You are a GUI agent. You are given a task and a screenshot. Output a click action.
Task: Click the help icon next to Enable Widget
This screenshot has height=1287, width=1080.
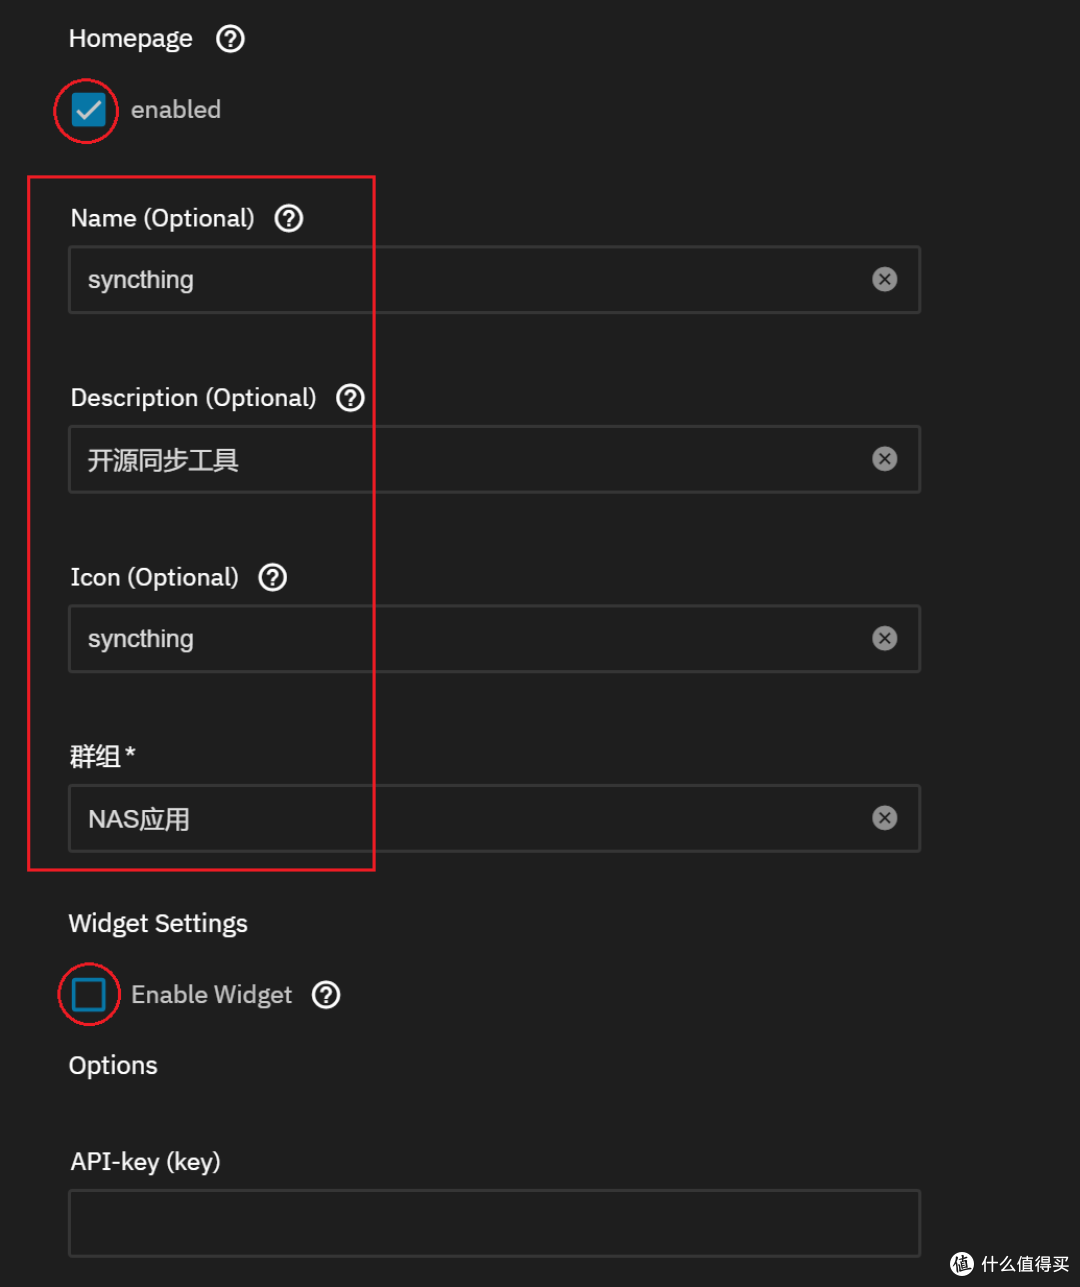pos(326,994)
